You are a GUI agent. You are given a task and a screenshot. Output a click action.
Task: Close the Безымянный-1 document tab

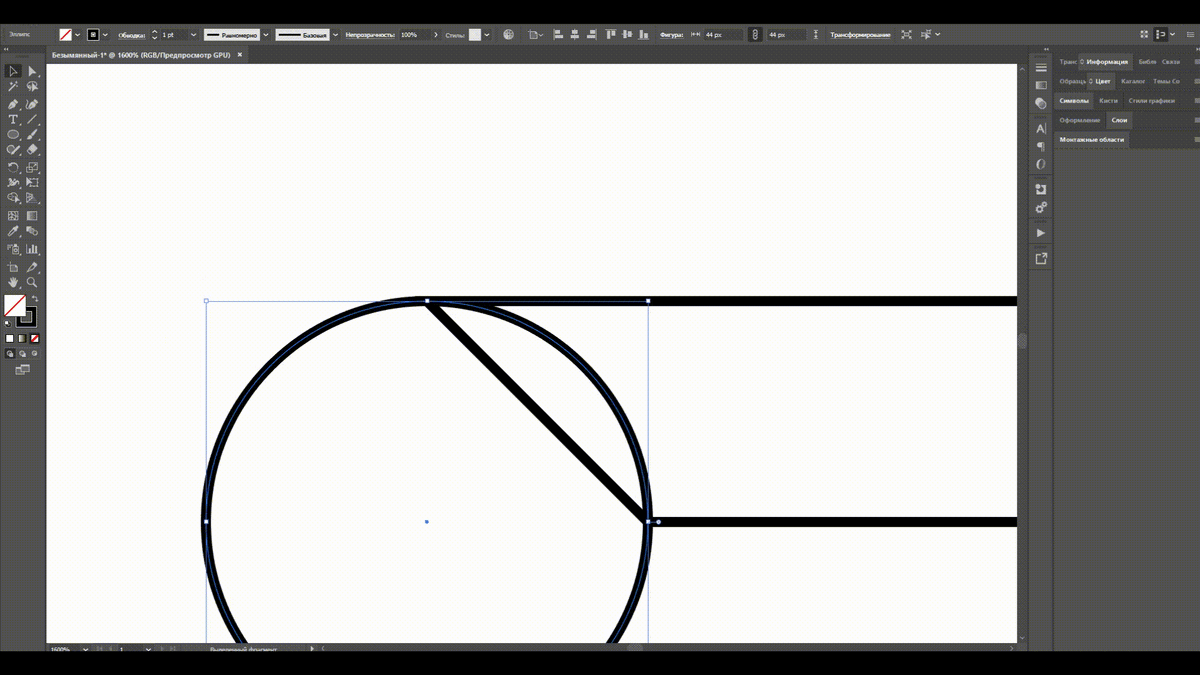click(x=240, y=55)
